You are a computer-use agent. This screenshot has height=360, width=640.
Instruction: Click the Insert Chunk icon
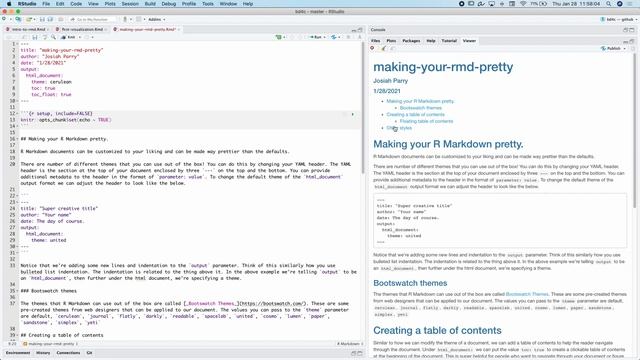point(279,37)
